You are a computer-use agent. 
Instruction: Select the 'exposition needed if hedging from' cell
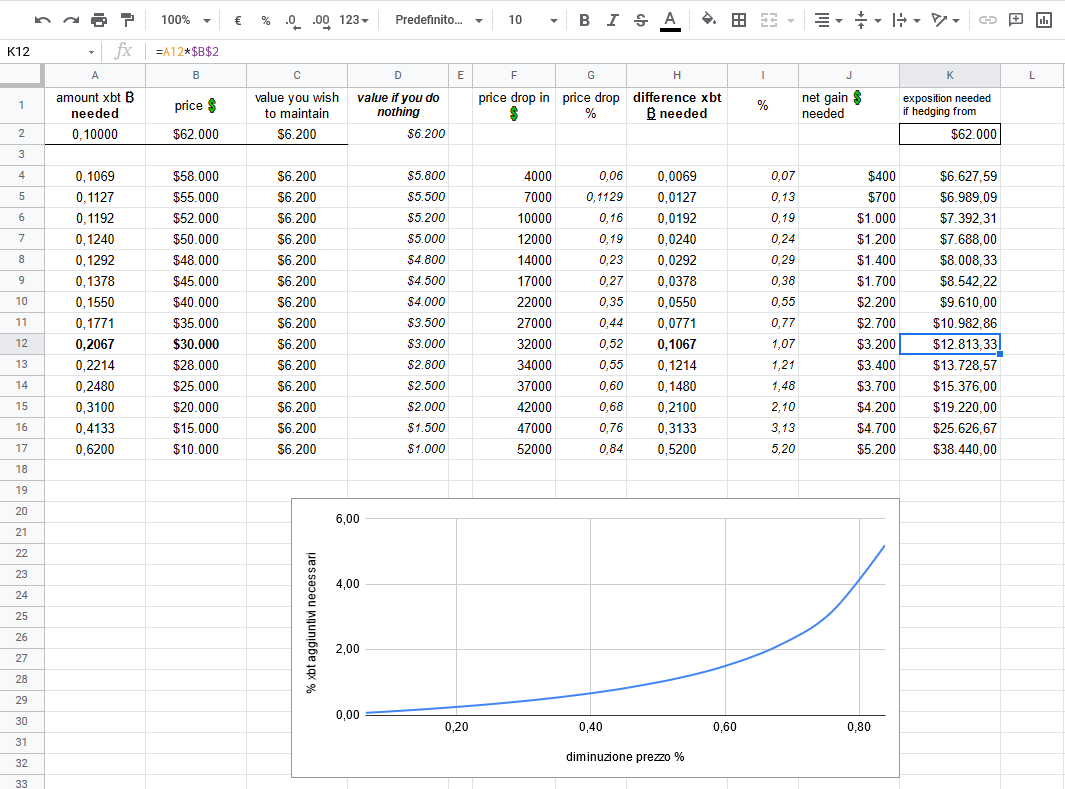click(950, 105)
